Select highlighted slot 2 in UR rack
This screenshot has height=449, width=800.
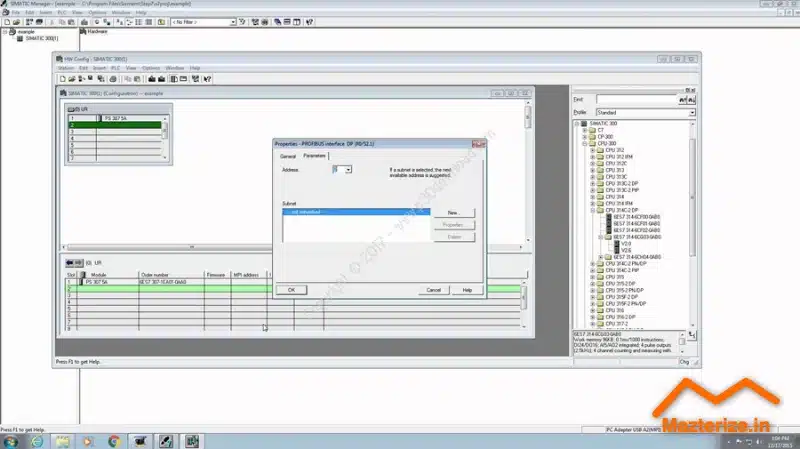click(115, 125)
